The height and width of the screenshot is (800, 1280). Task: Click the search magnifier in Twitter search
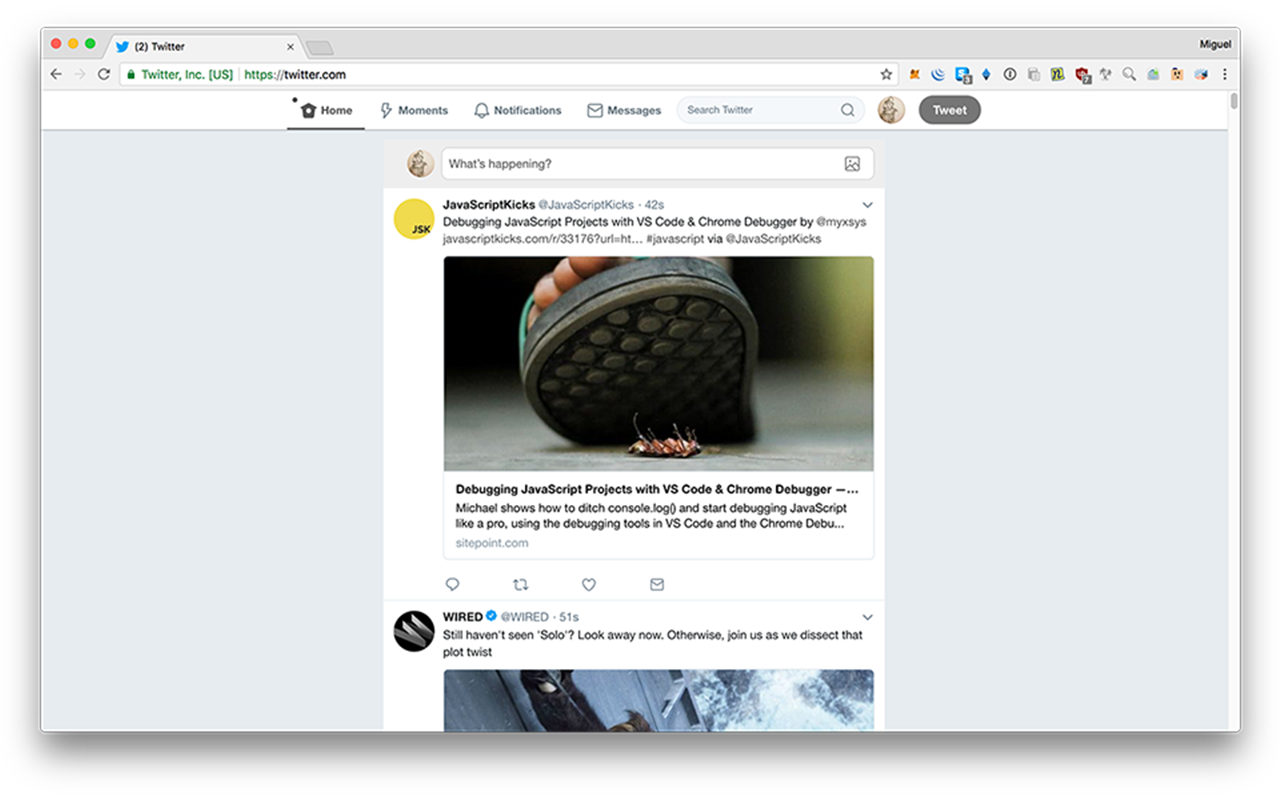848,110
